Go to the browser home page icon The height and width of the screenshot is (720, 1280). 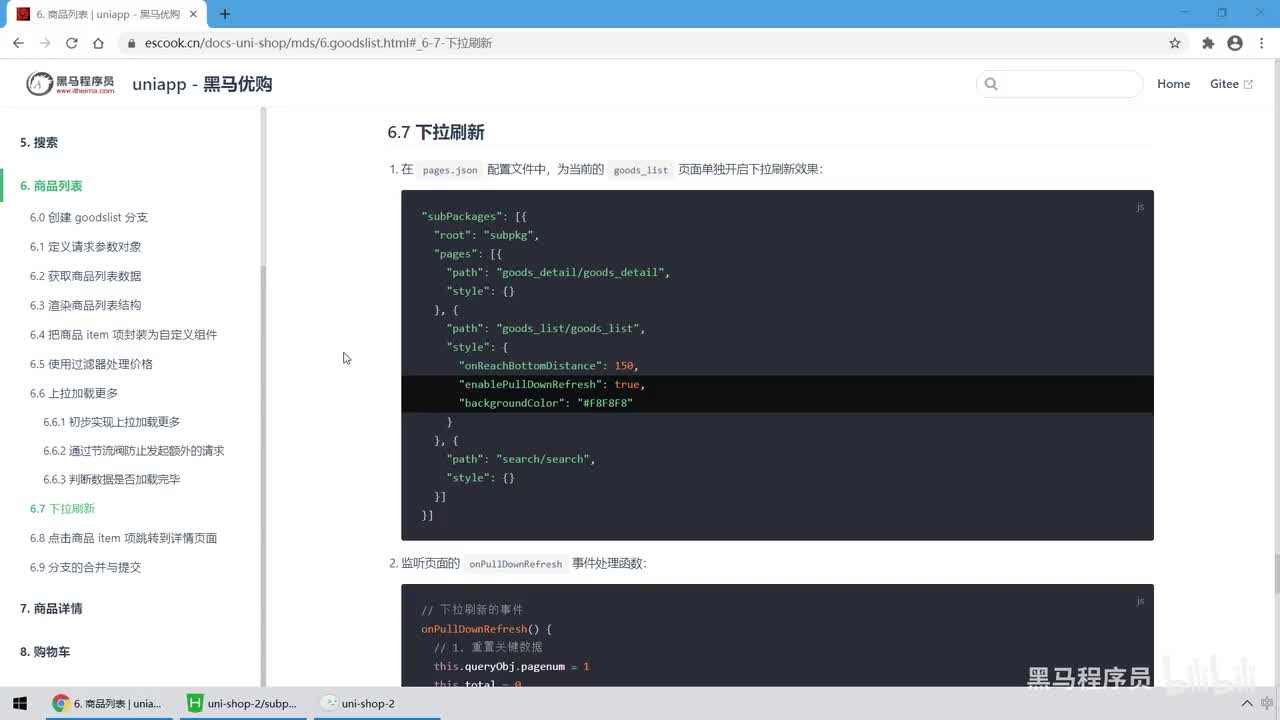(x=98, y=43)
